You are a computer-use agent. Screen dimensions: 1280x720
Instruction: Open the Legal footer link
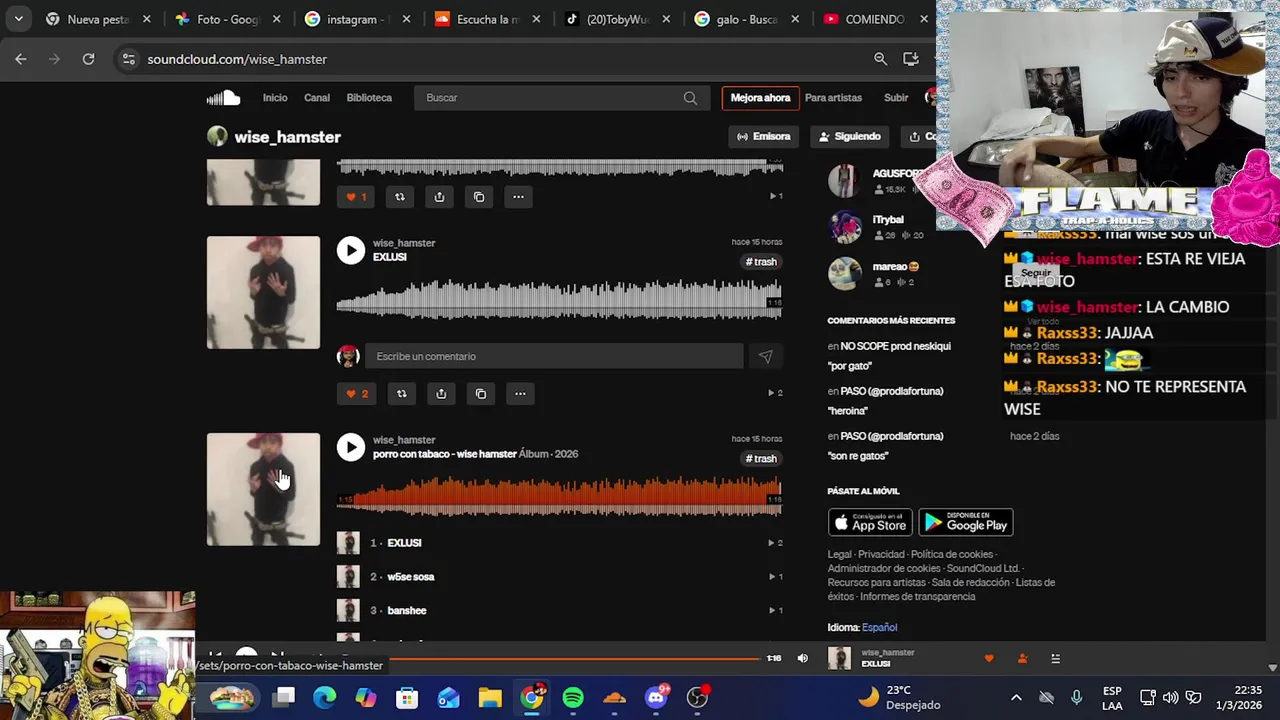[x=839, y=554]
